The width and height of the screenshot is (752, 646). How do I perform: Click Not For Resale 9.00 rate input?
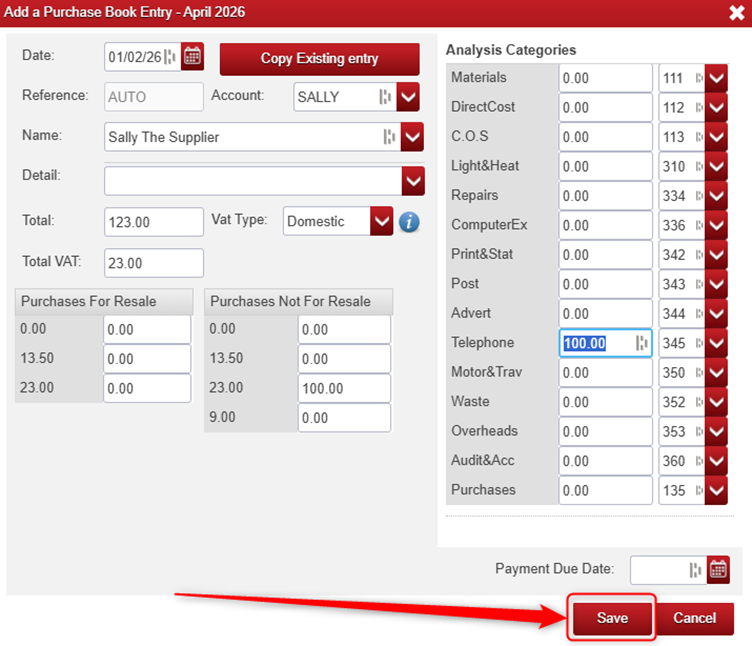click(344, 418)
